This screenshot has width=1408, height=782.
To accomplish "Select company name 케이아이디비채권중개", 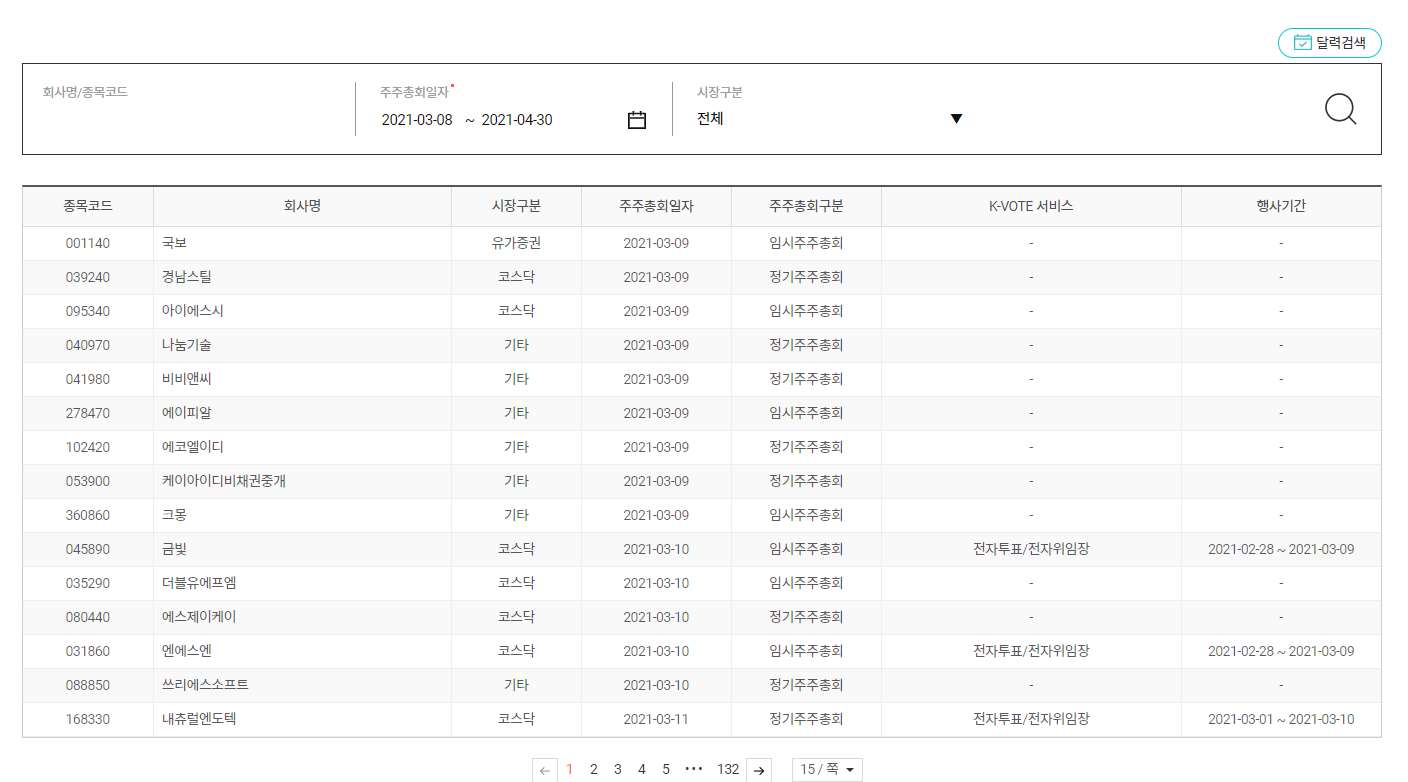I will (224, 481).
